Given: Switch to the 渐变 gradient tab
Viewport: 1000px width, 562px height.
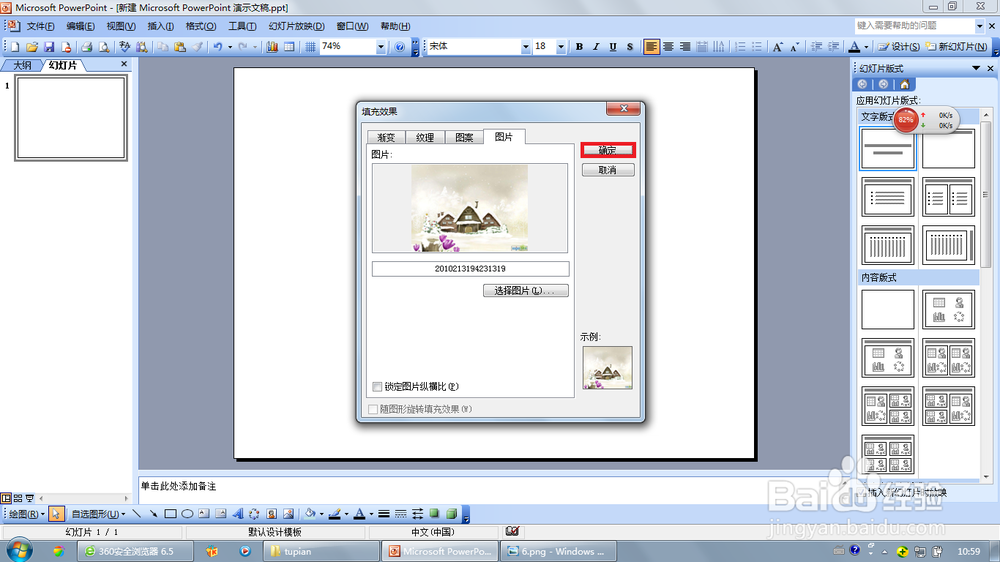Looking at the screenshot, I should (386, 137).
